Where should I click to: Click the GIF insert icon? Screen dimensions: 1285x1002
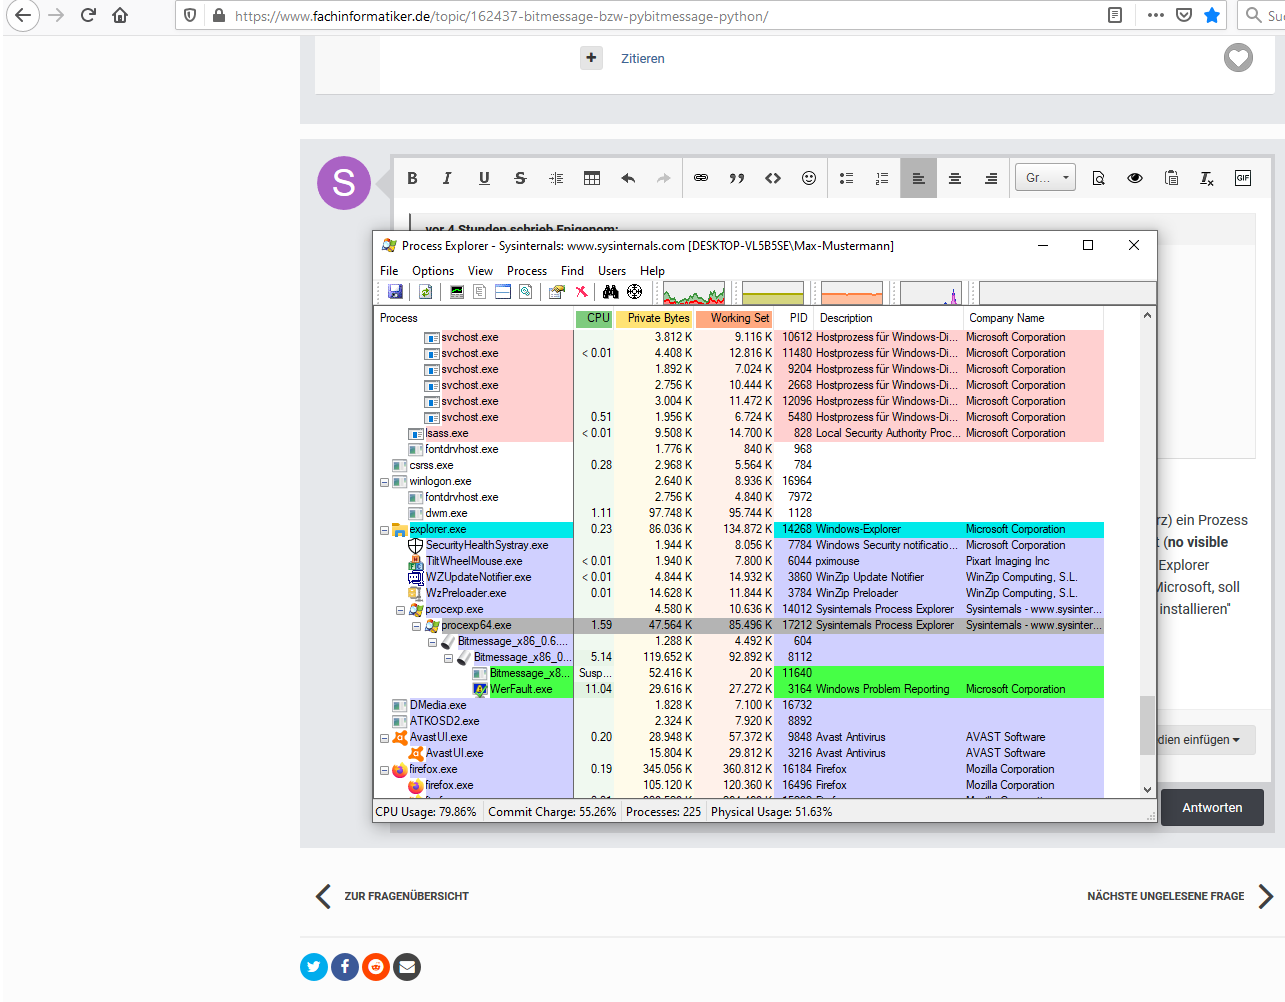[1243, 178]
